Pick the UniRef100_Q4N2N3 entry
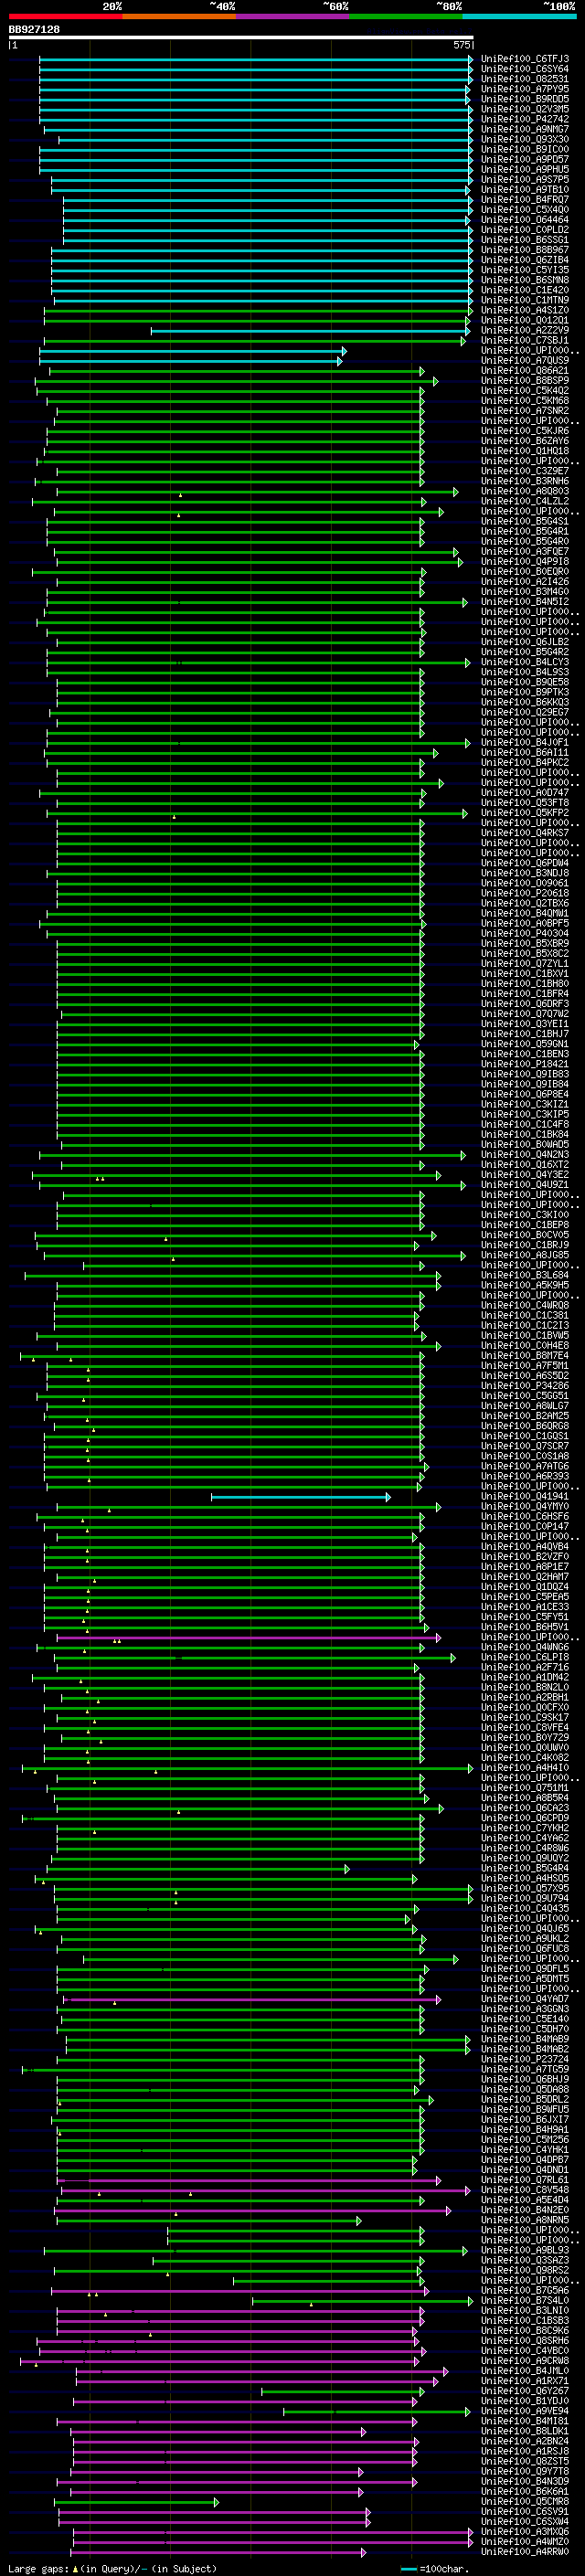 [525, 1155]
